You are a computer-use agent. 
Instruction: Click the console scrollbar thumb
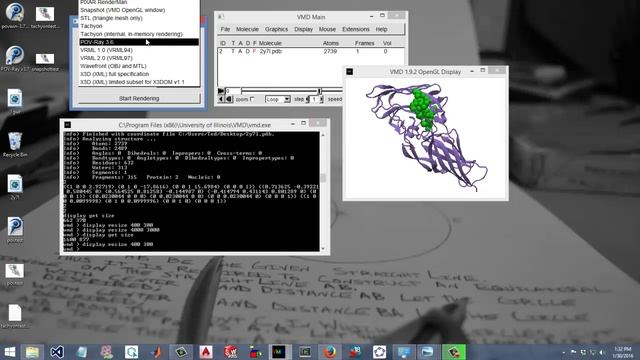[x=323, y=178]
